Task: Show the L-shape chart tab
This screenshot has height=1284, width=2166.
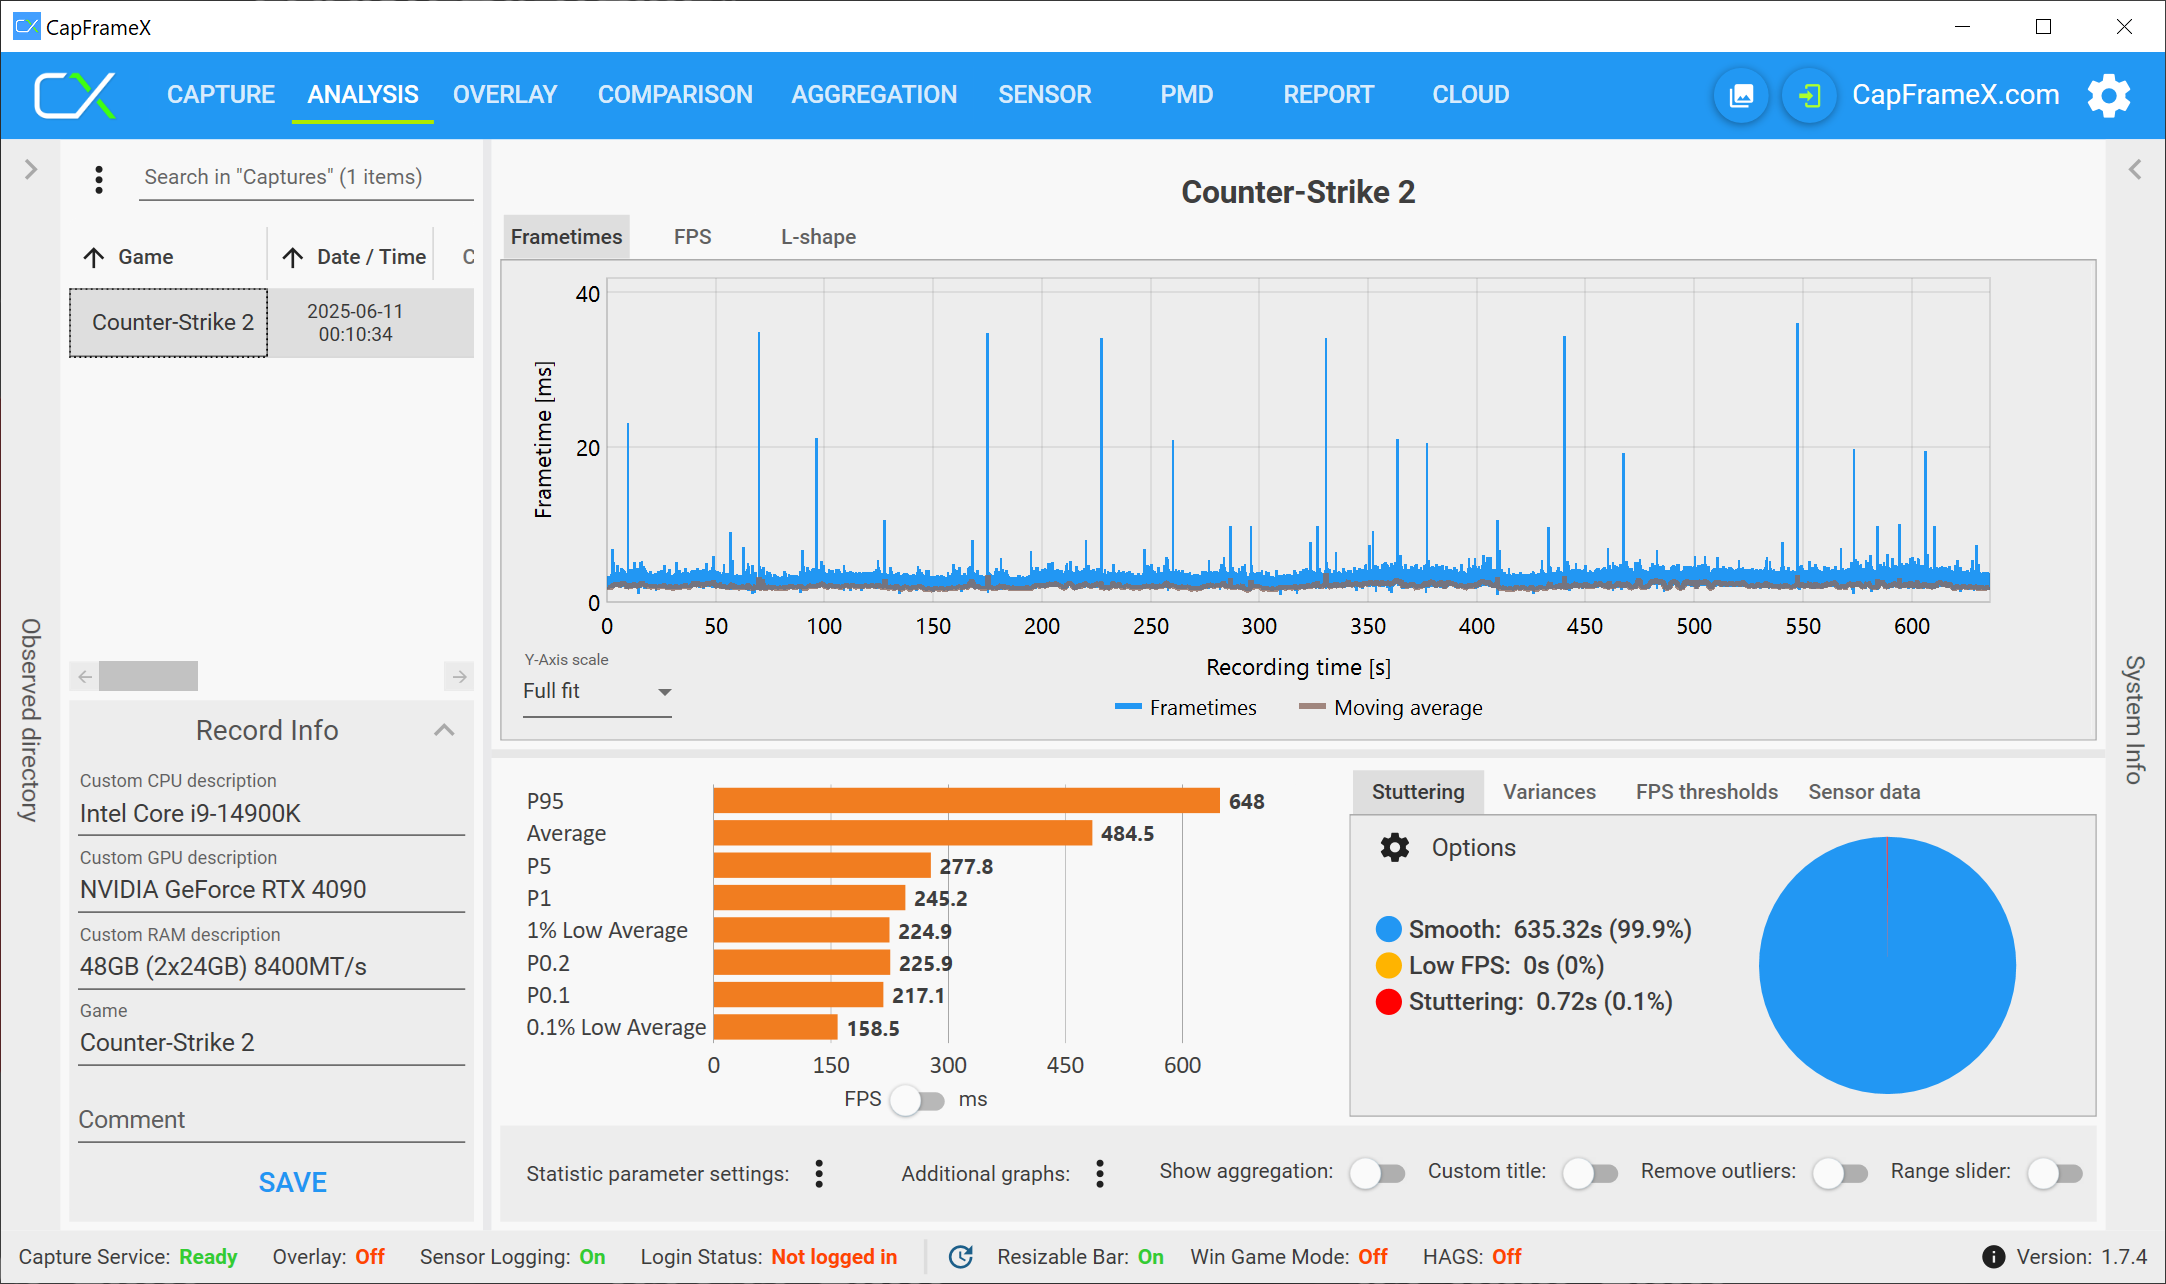Action: 818,237
